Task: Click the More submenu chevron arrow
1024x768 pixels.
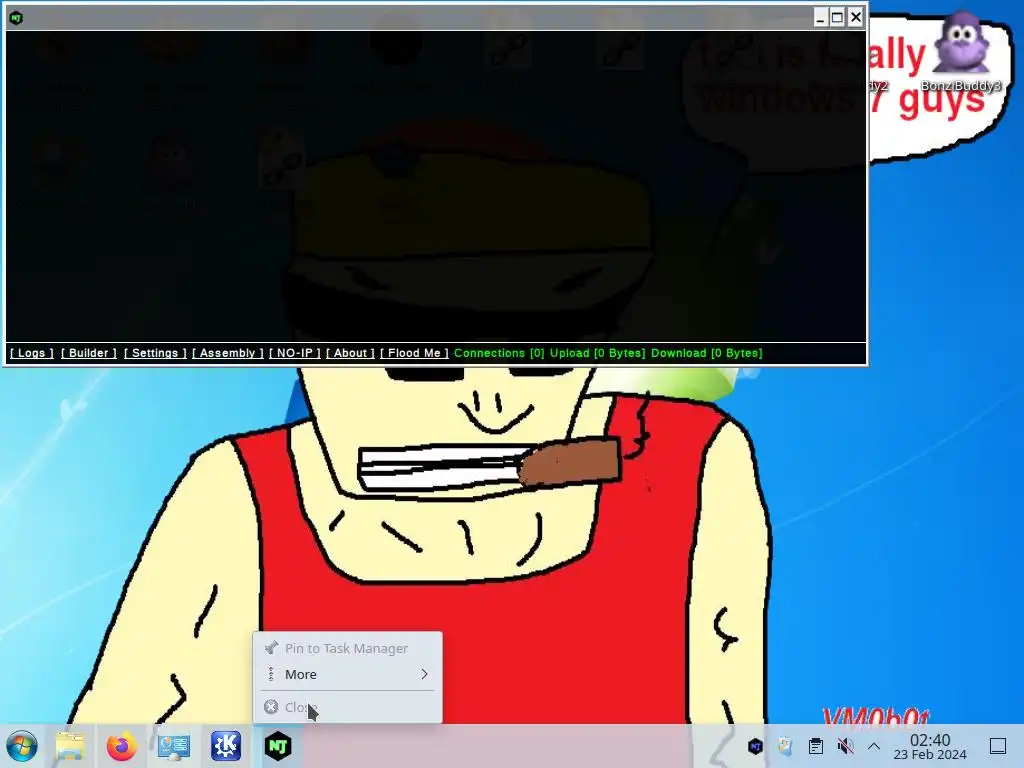Action: (424, 674)
